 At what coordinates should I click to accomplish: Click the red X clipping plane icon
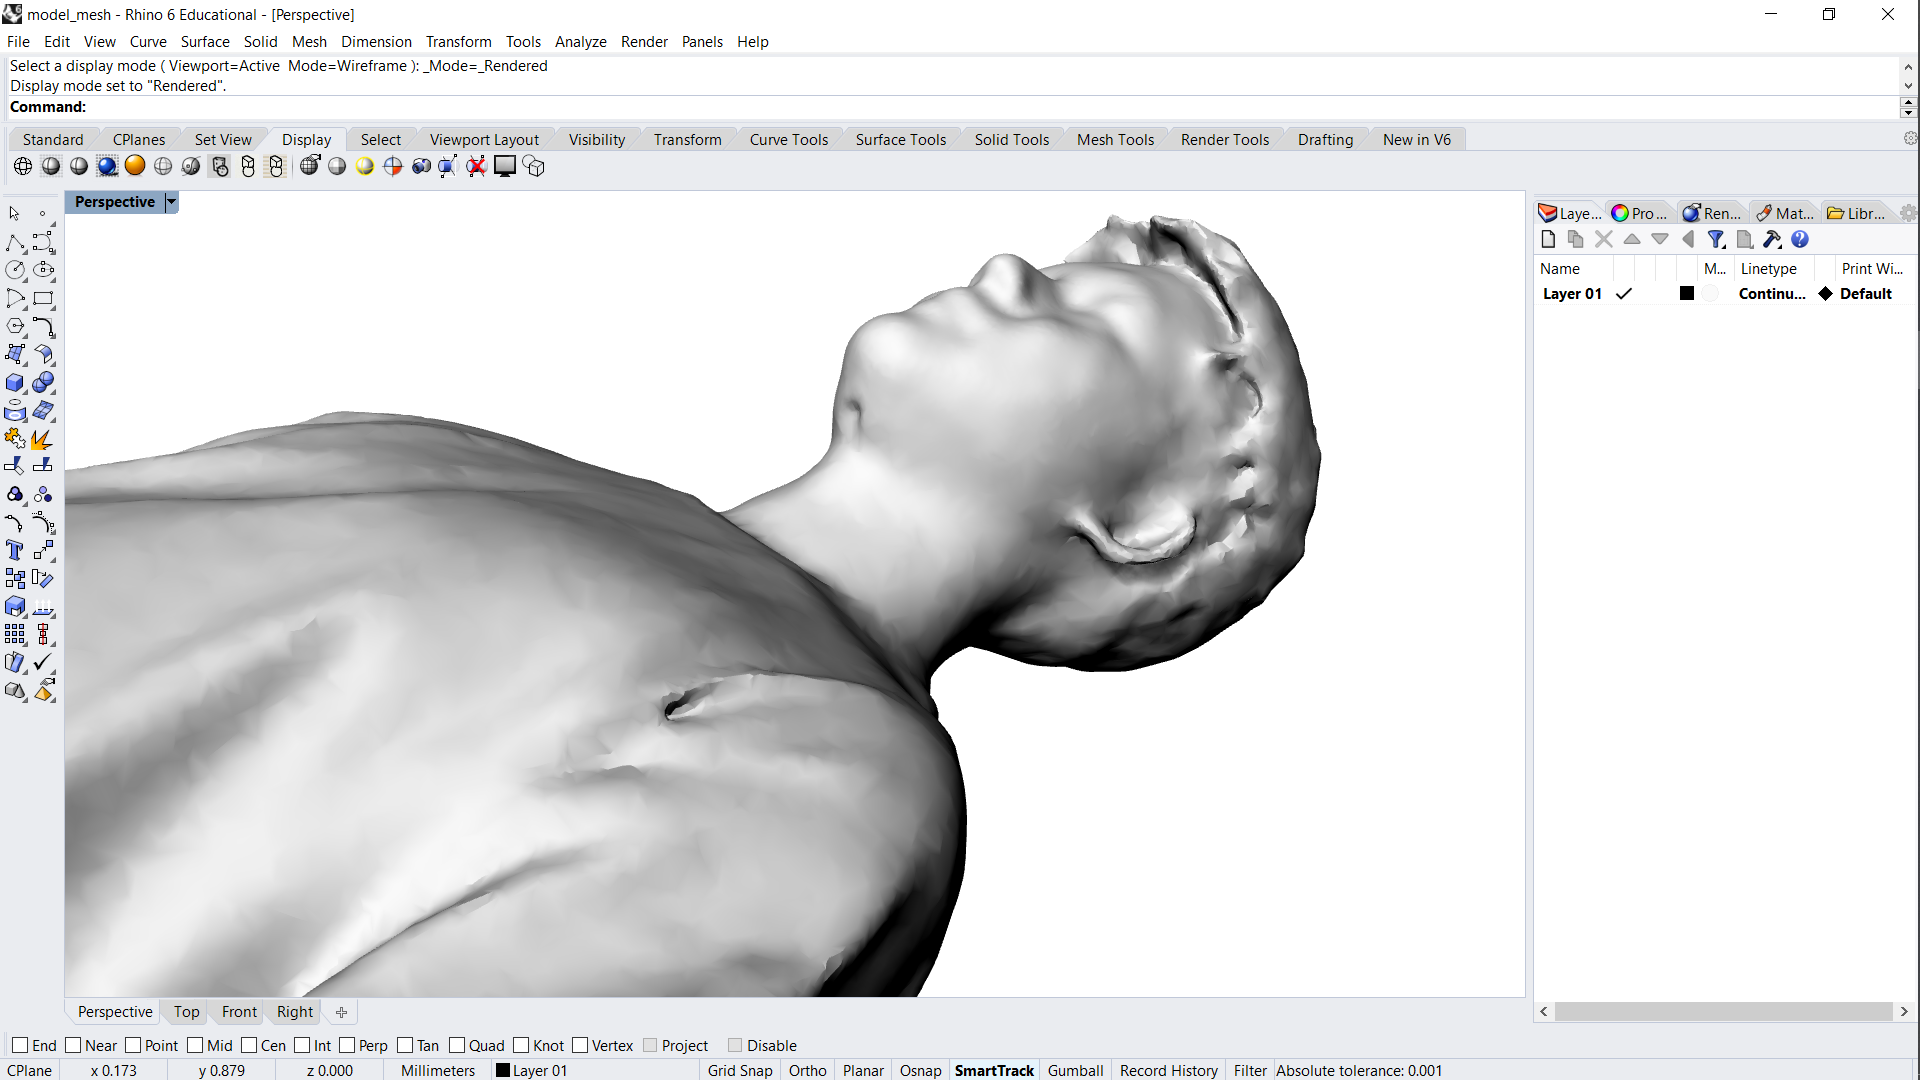477,166
